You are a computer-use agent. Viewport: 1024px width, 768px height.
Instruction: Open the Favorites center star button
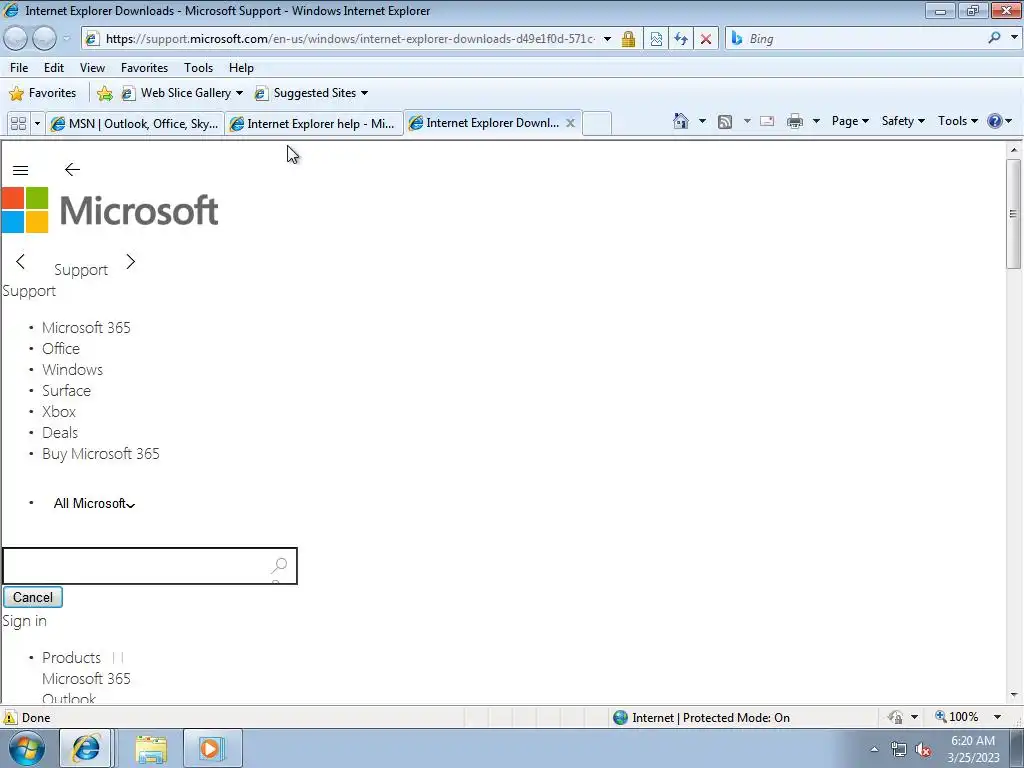[42, 93]
